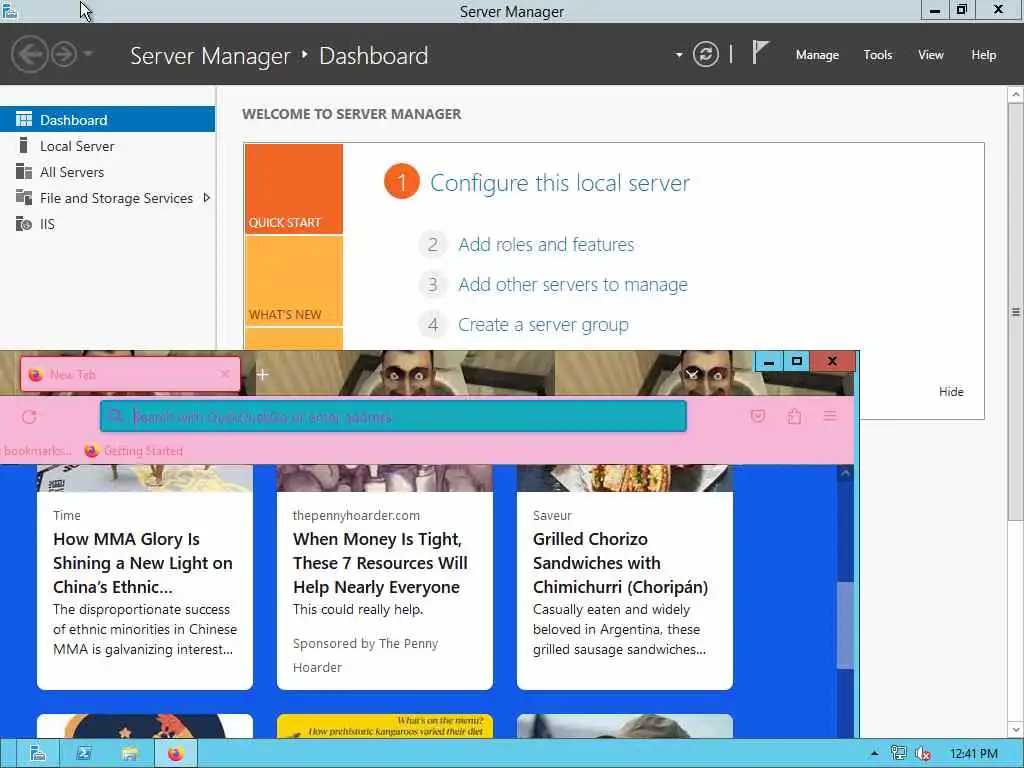Click Server Manager scrollbar up arrow
Screen dimensions: 1024x768
1016,95
